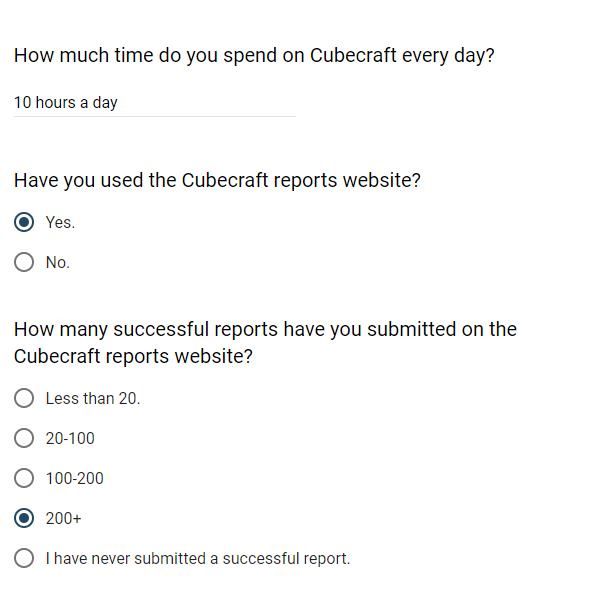Click the "100-200" label text
599x602 pixels.
(x=74, y=478)
